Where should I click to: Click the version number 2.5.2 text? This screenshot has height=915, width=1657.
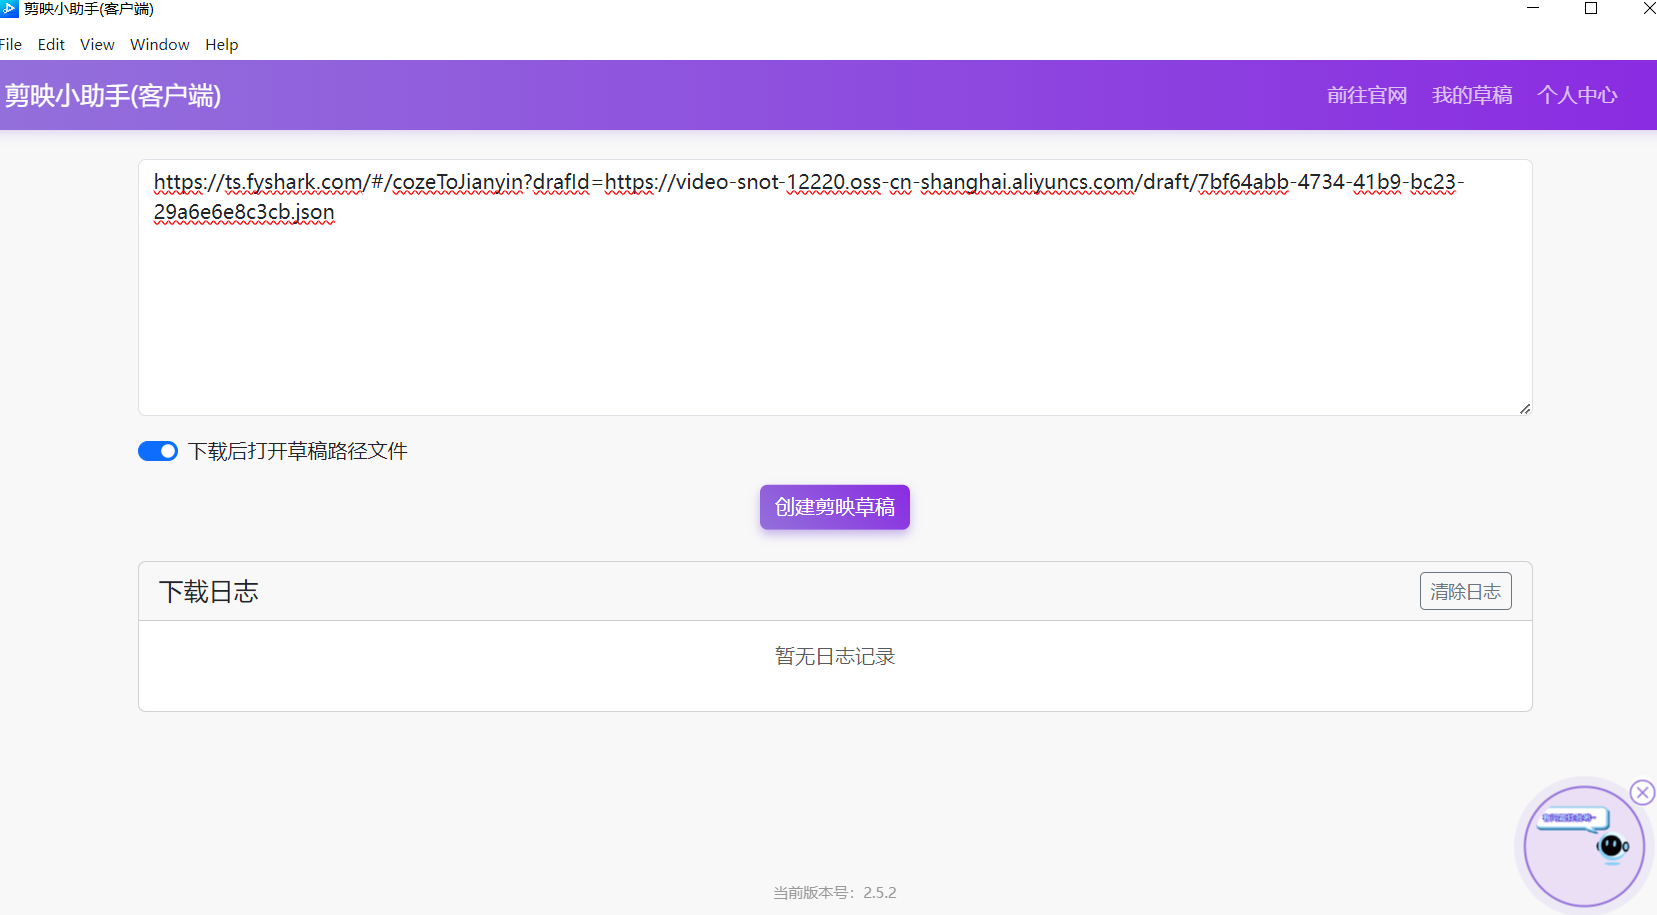[x=880, y=892]
